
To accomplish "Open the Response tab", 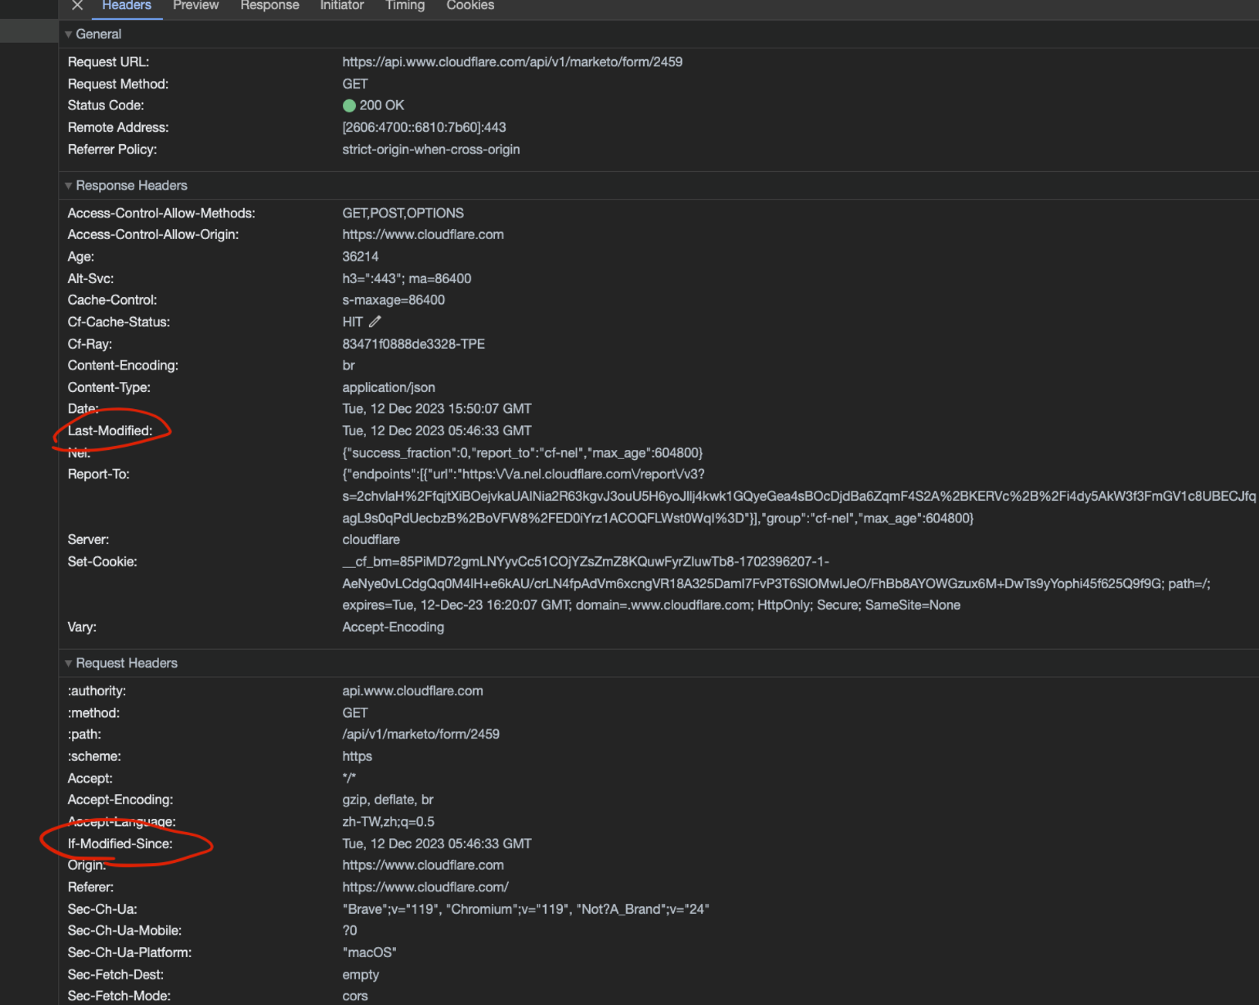I will tap(269, 5).
